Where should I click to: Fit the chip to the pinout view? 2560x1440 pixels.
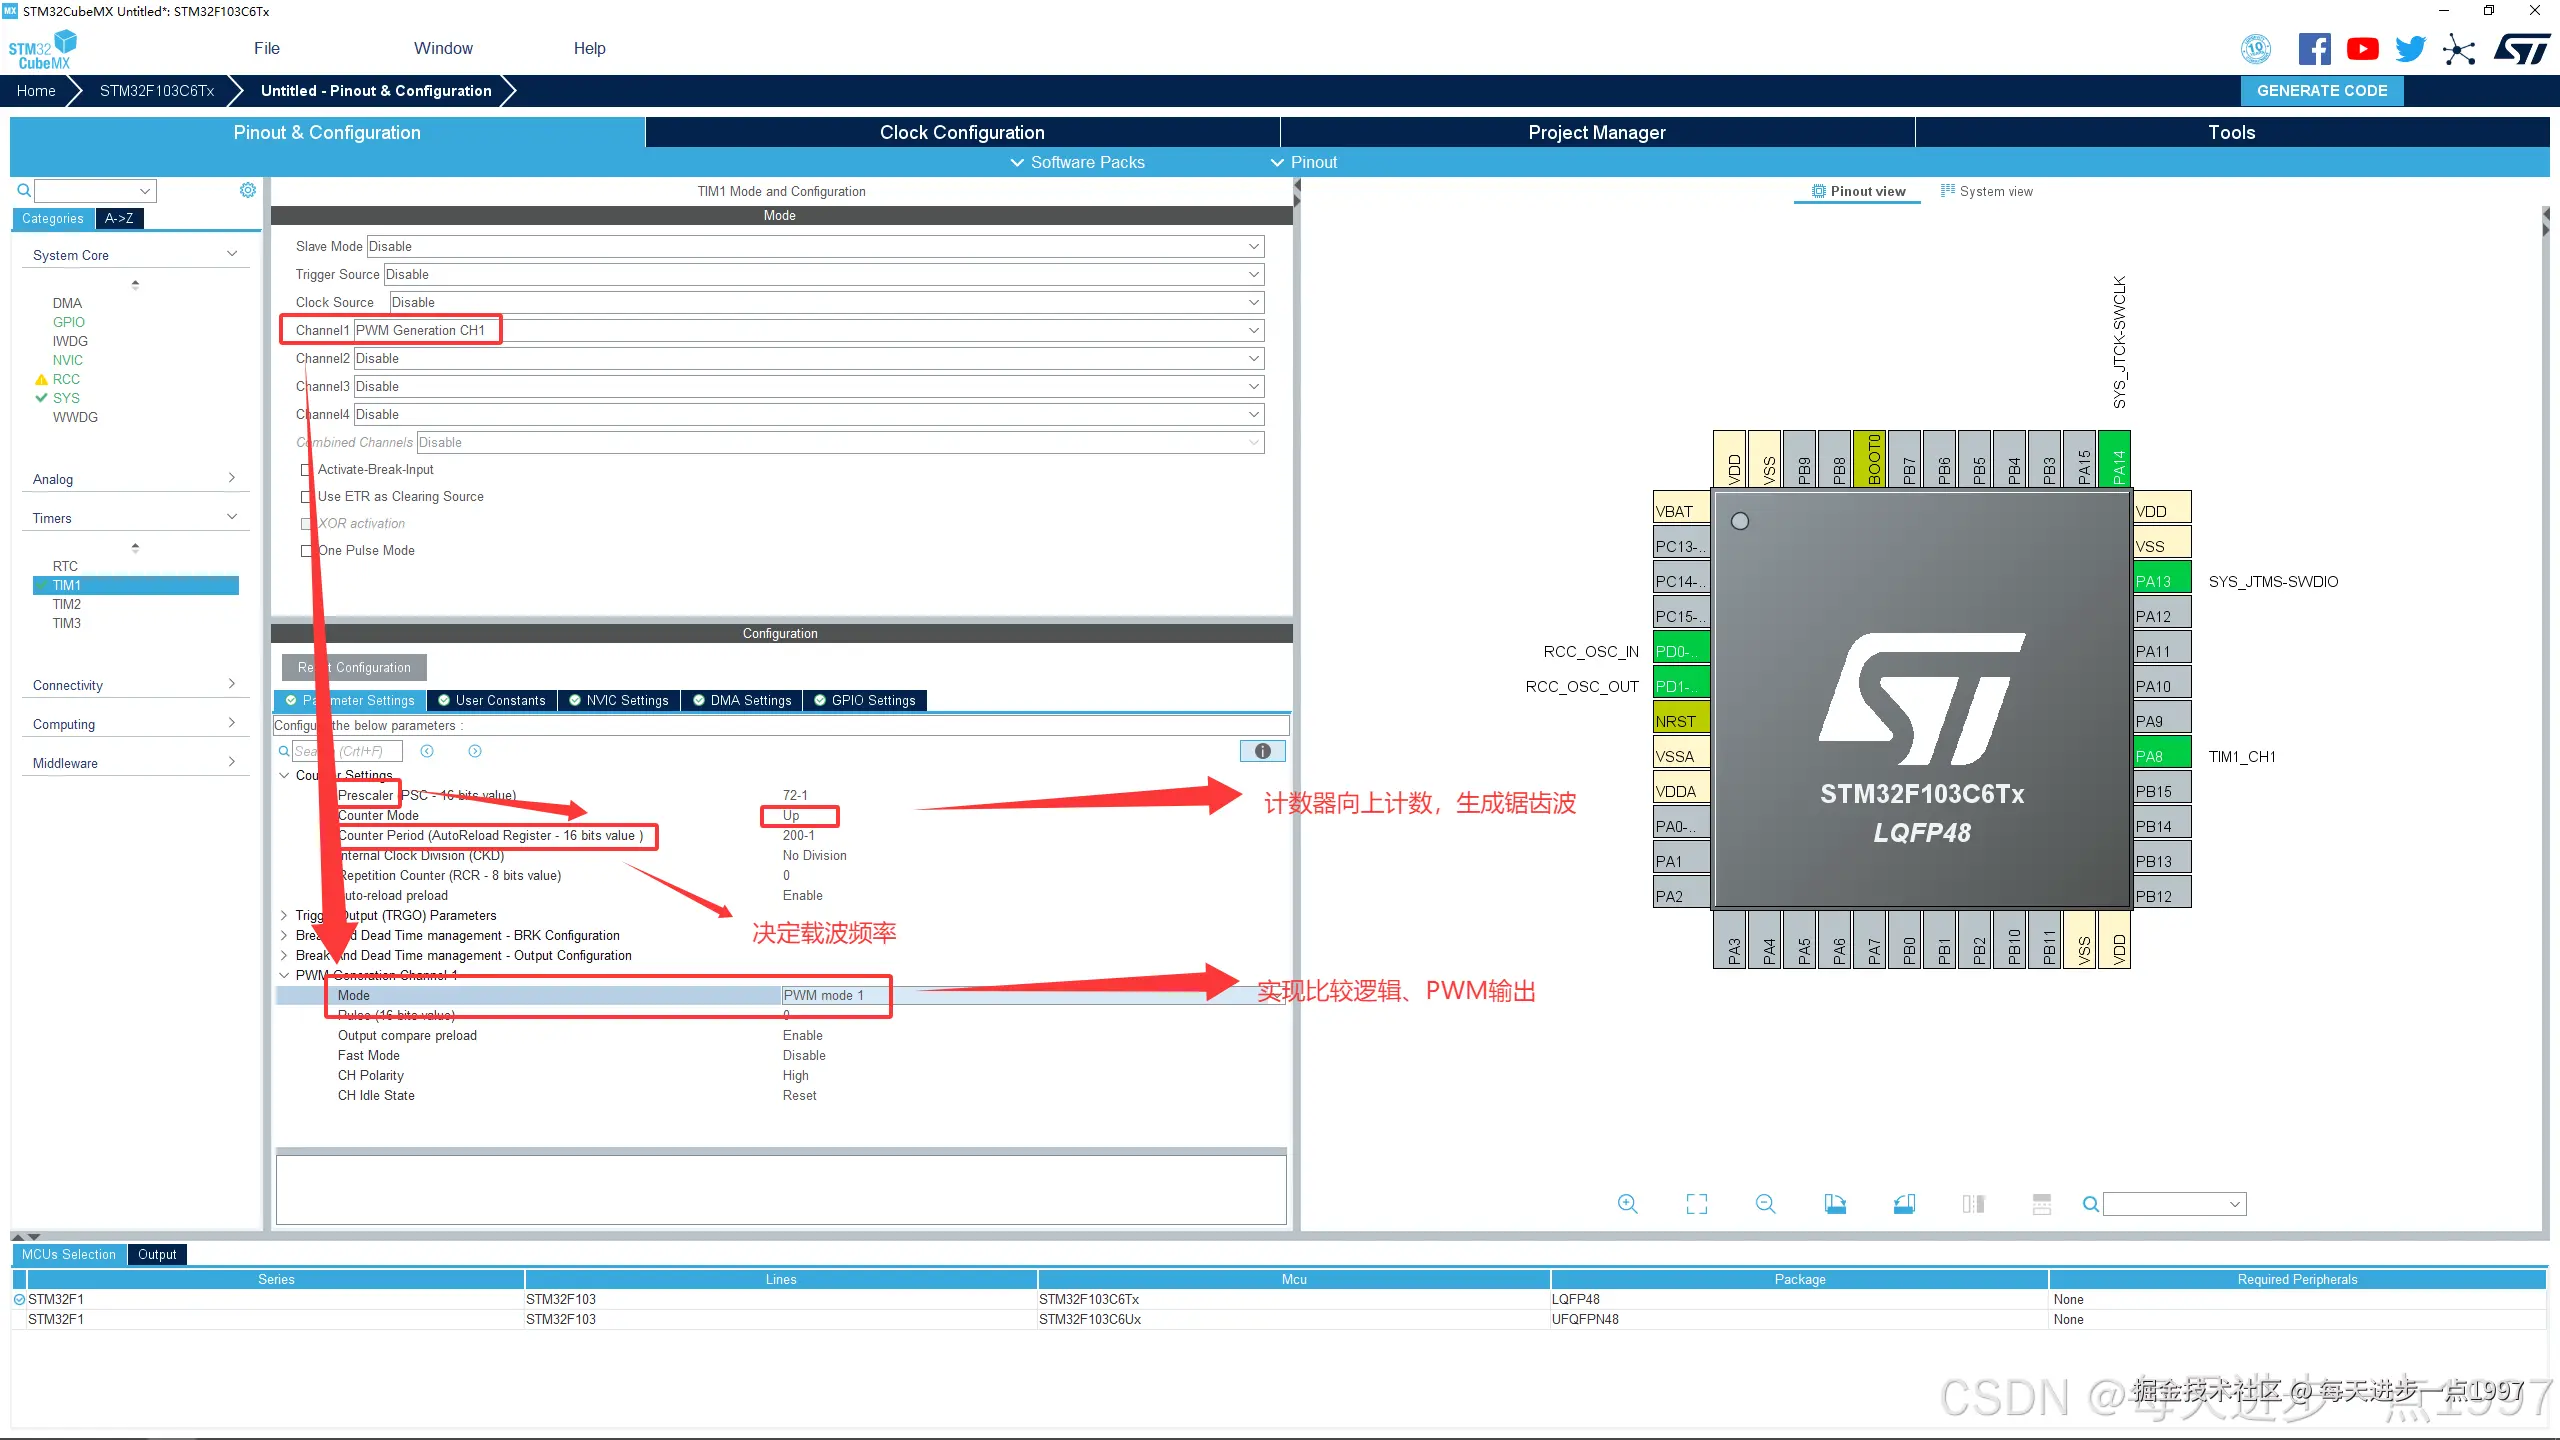(1697, 1204)
